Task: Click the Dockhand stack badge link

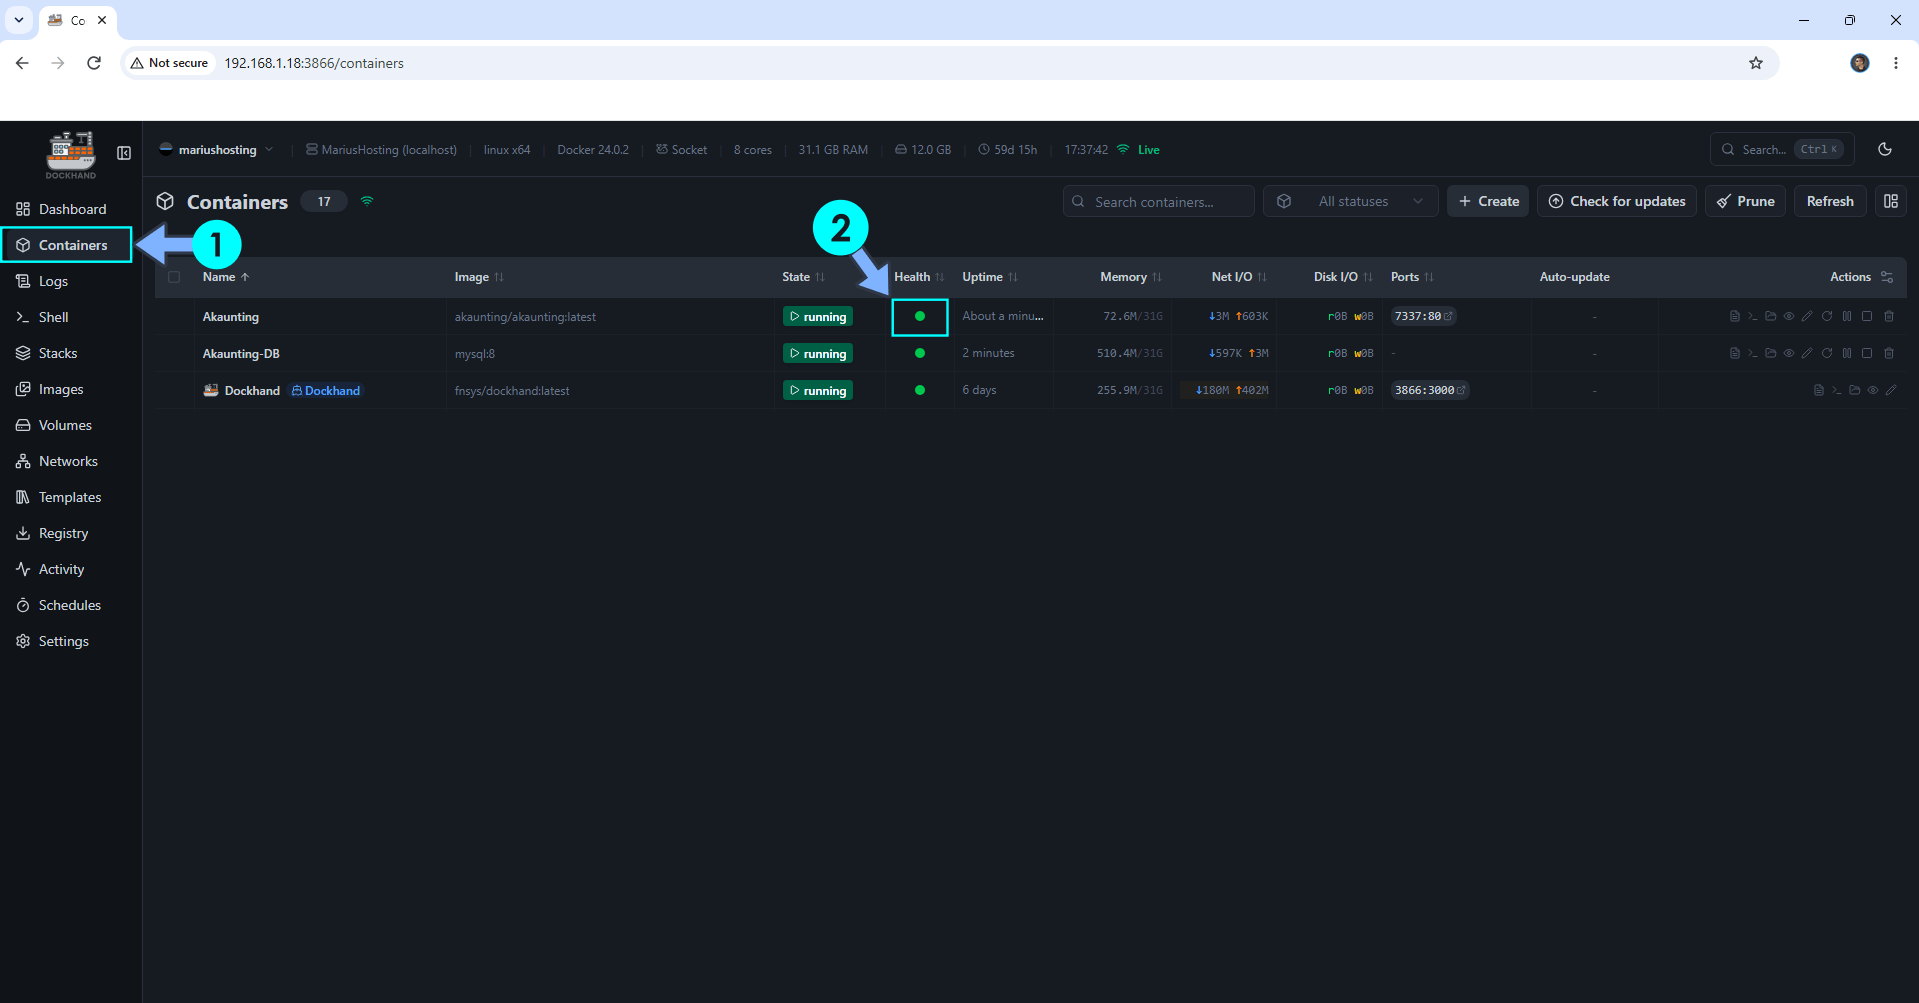Action: [325, 391]
